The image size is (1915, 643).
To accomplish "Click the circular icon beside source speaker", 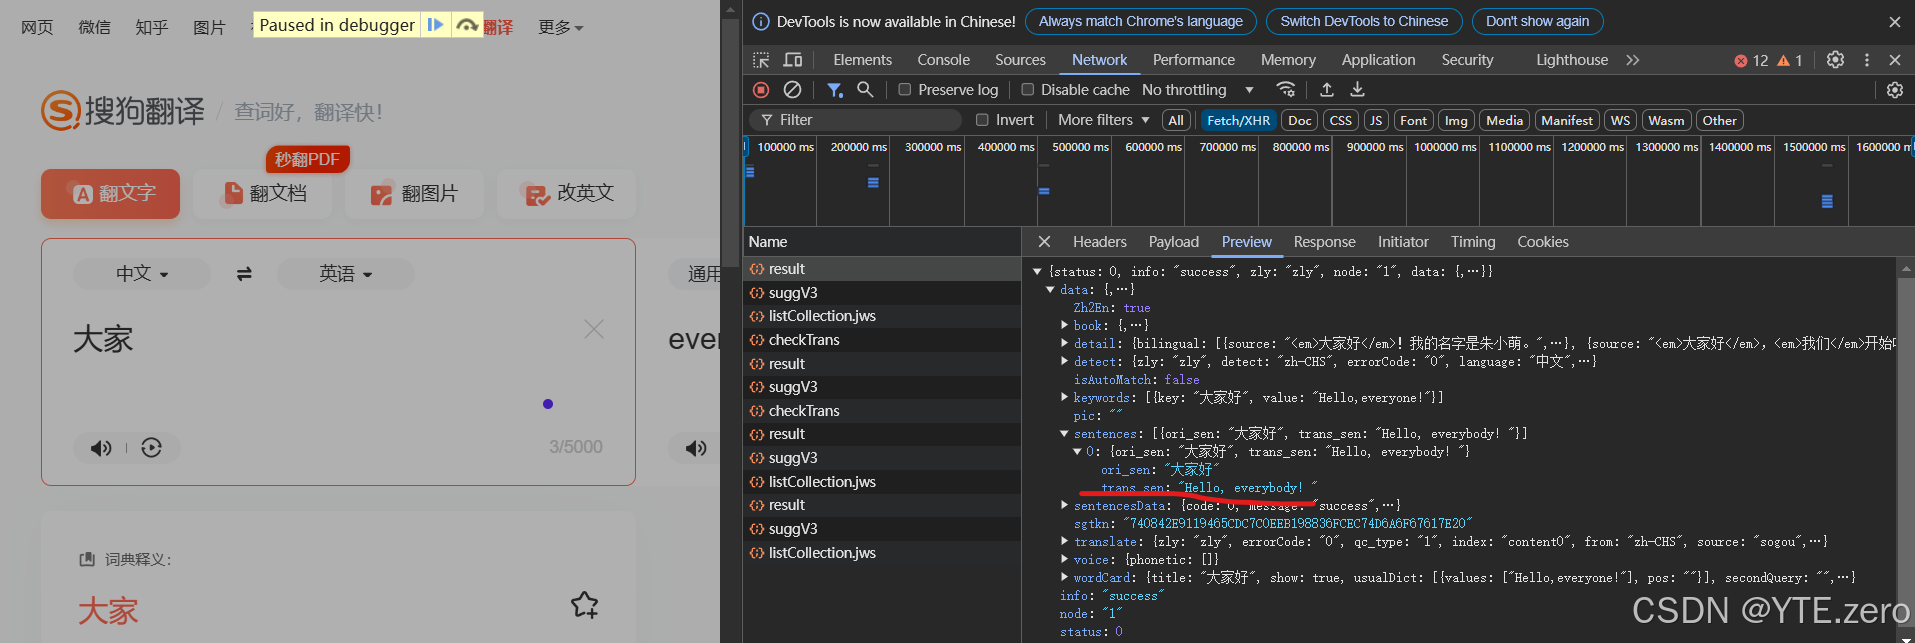I will click(151, 448).
